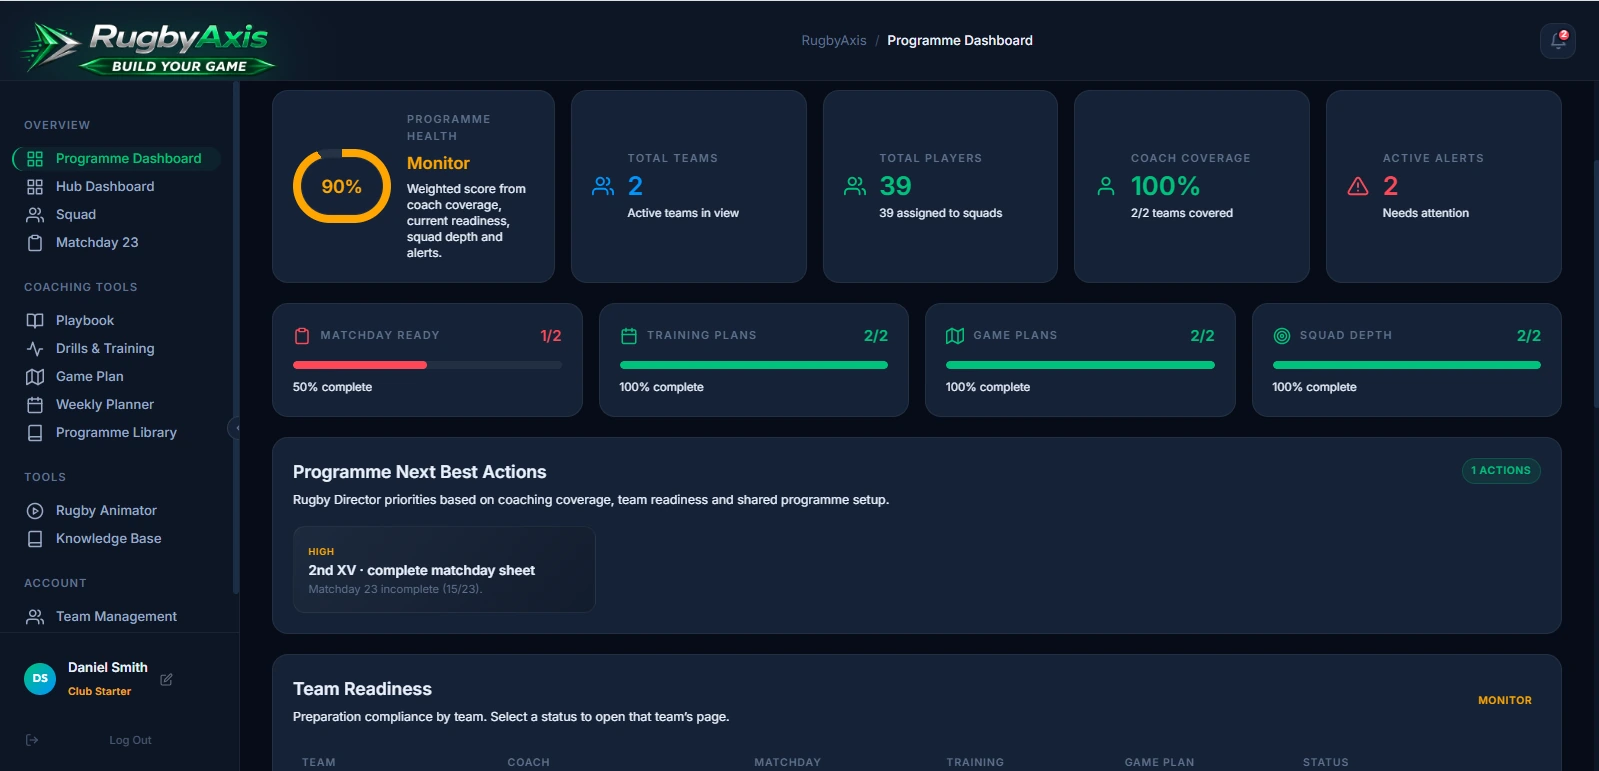Click Squad Depth progress bar

pos(1407,365)
